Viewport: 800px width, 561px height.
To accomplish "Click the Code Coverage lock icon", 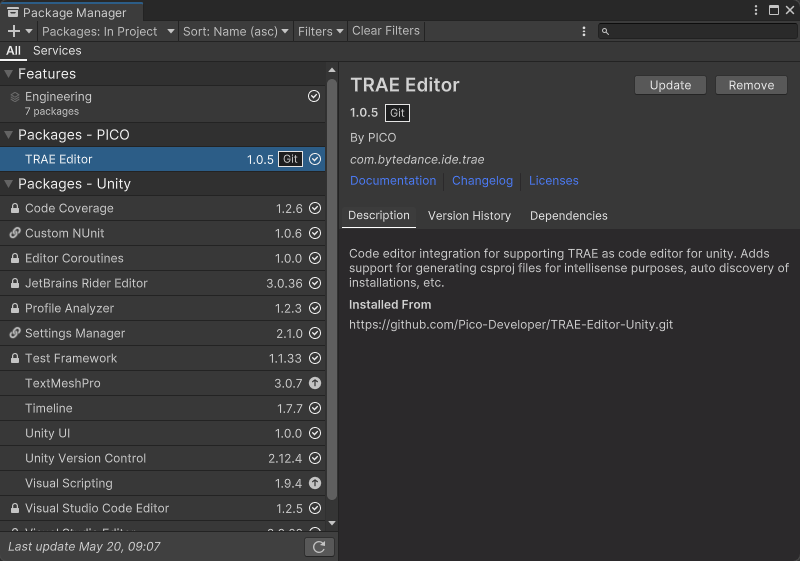I will pyautogui.click(x=15, y=208).
